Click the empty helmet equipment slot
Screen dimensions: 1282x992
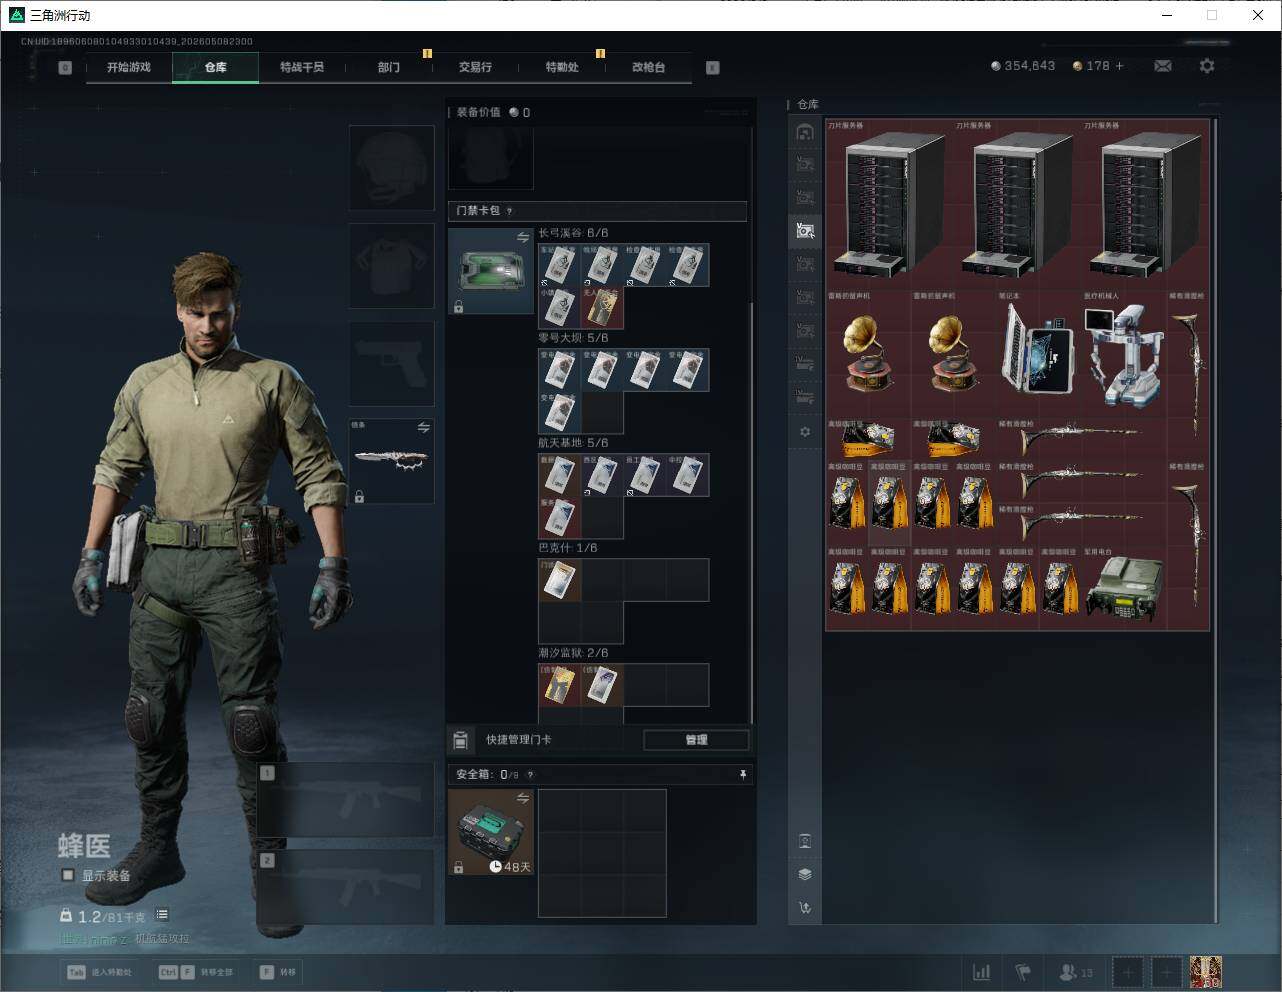[391, 167]
